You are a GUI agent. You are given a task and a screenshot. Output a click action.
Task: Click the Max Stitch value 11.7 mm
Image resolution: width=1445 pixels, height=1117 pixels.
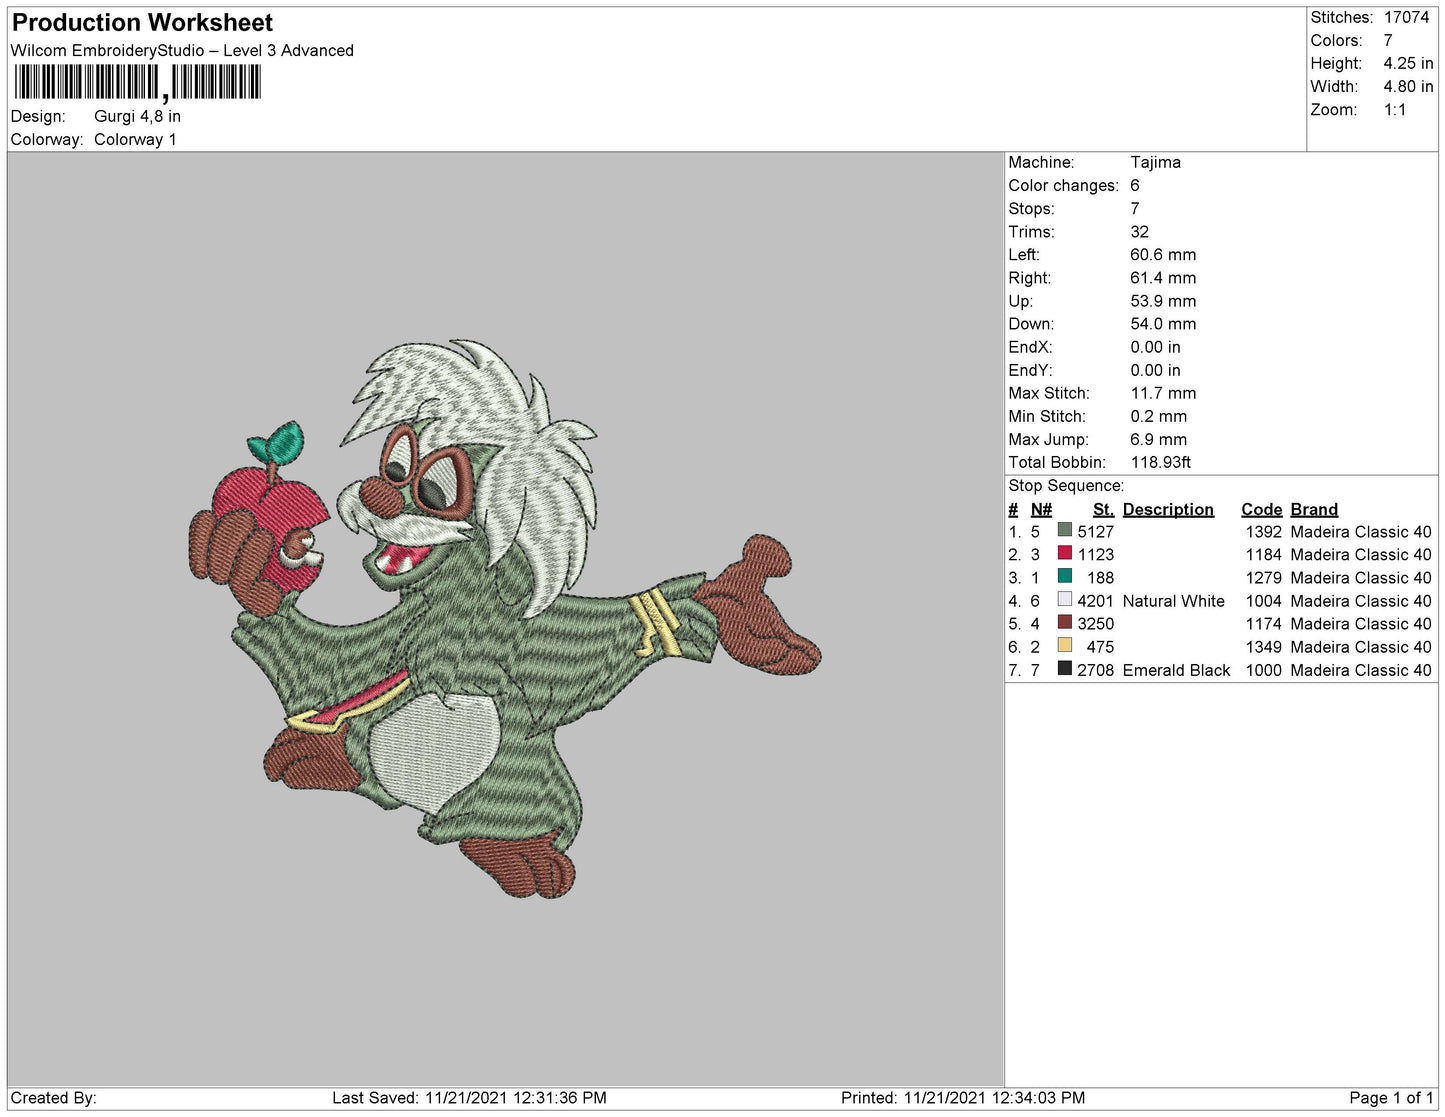pos(1163,393)
